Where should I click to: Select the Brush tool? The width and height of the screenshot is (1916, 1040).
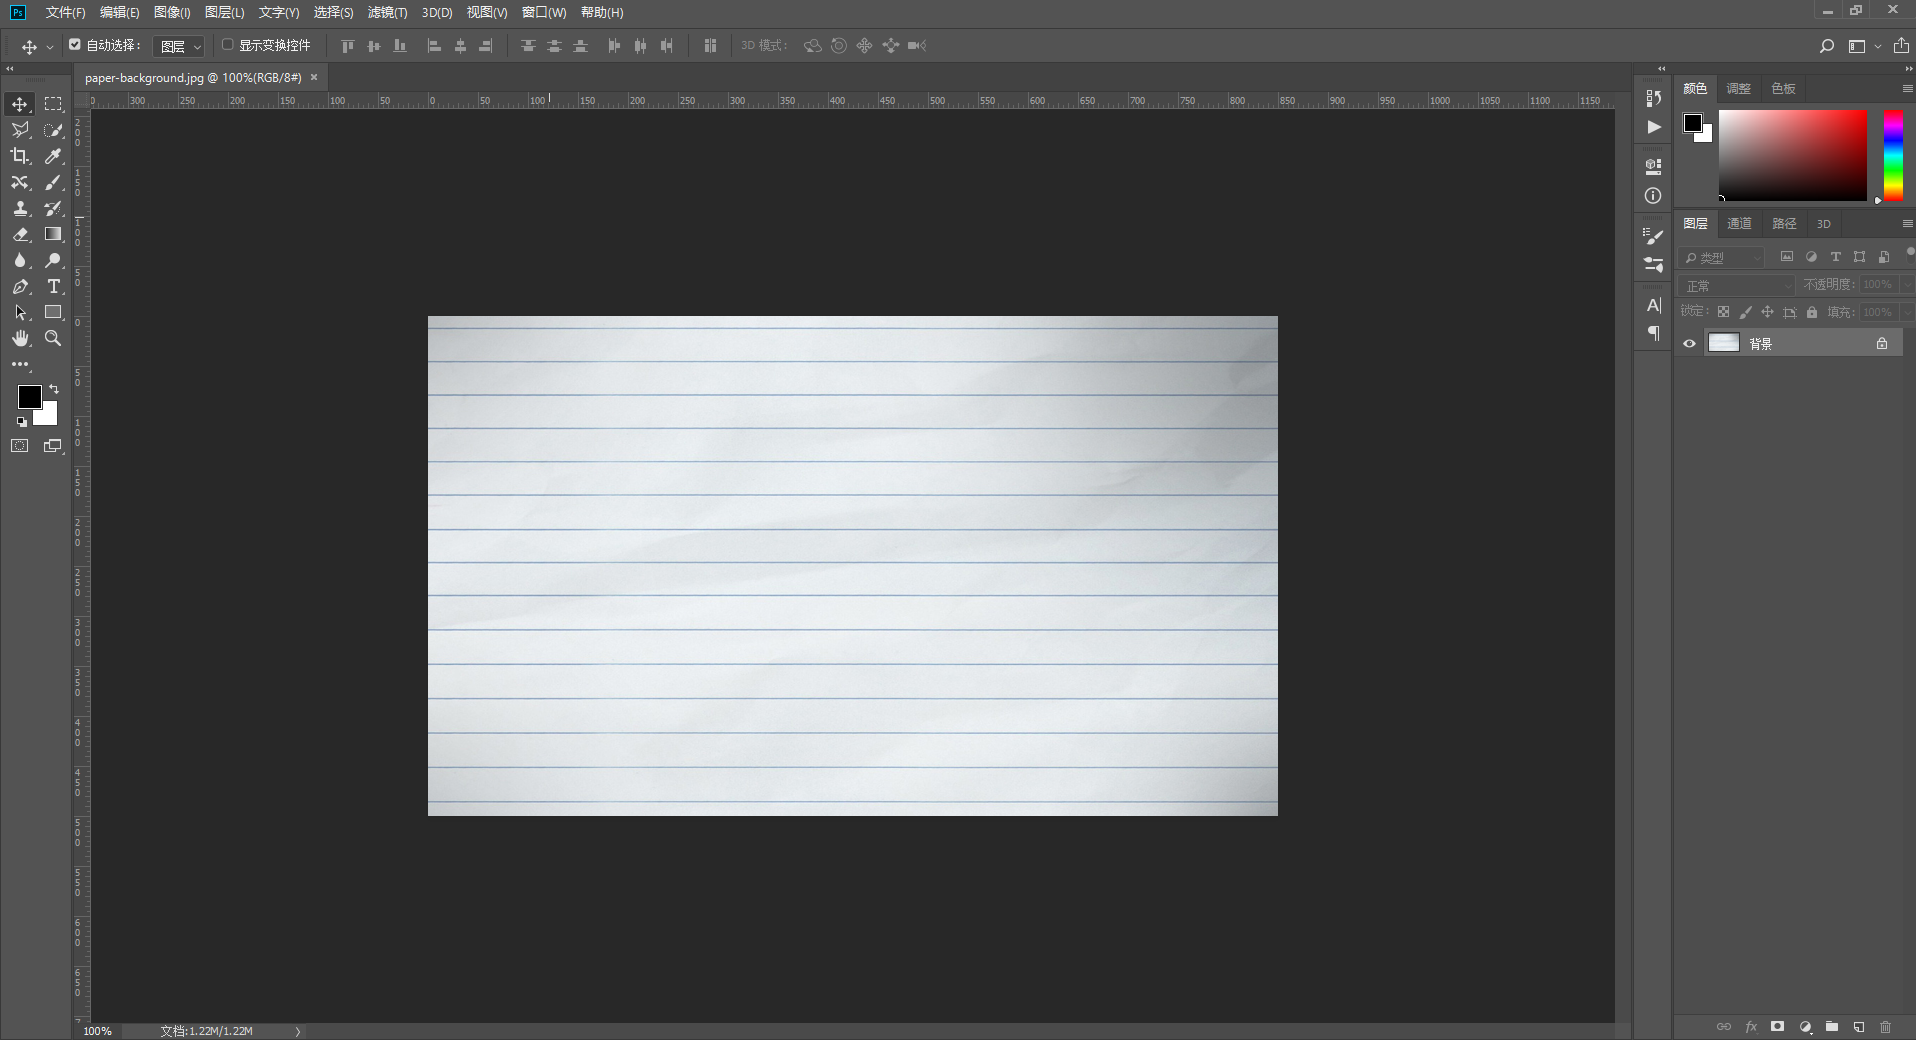pos(53,182)
